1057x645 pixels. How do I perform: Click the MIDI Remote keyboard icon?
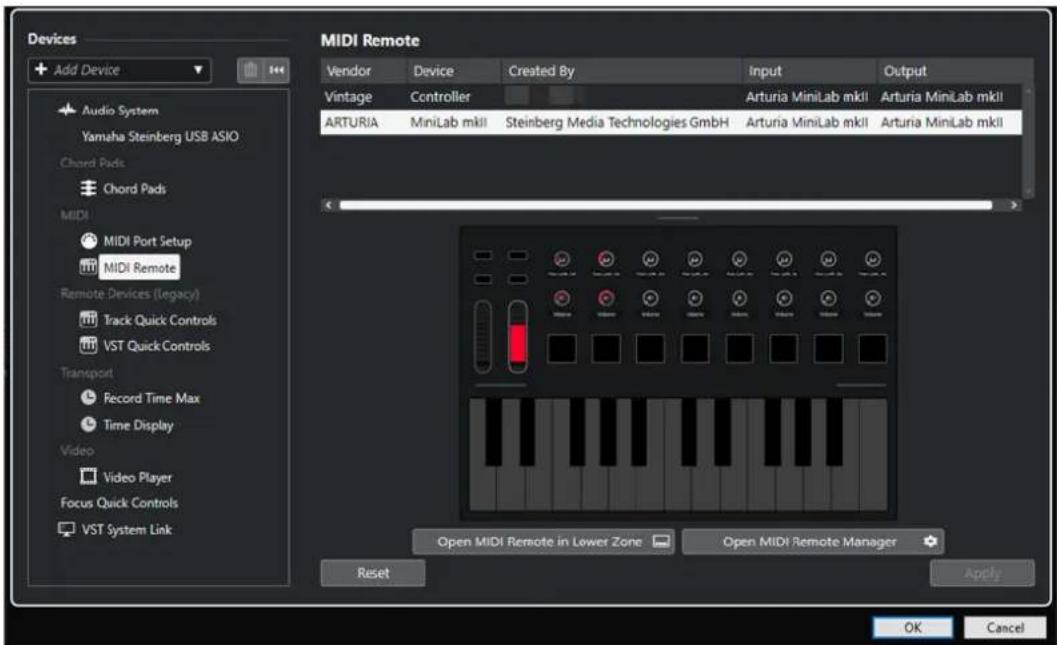[88, 267]
